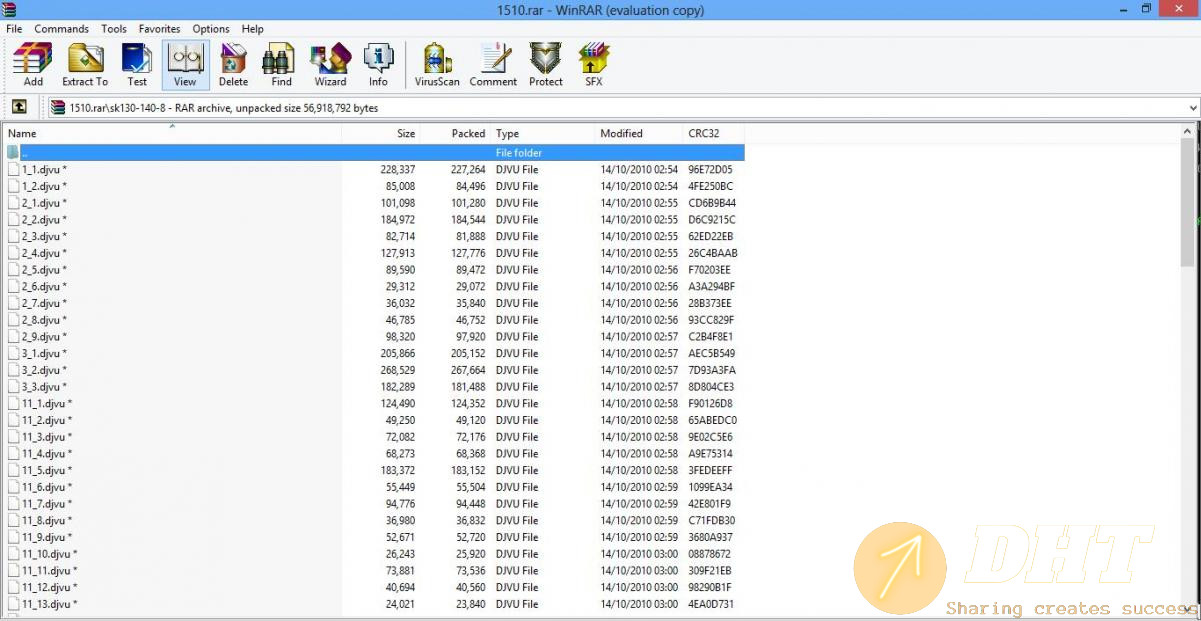Select file 3_1.djvu
The height and width of the screenshot is (621, 1201).
pos(44,353)
